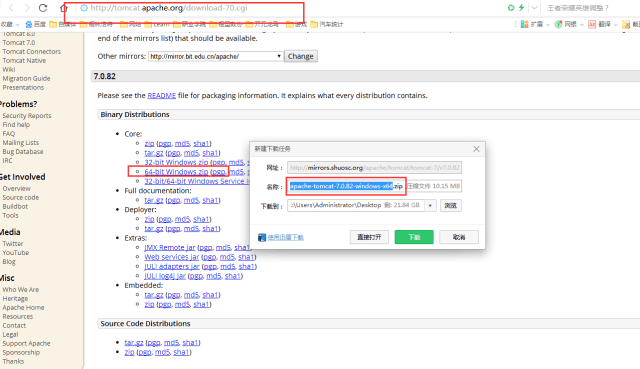The height and width of the screenshot is (369, 640).
Task: Close the 新建下载任务 download dialog
Action: click(476, 149)
